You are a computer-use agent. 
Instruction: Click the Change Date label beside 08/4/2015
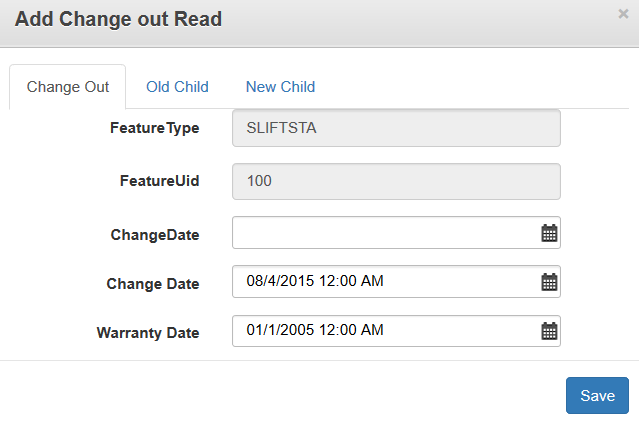pyautogui.click(x=152, y=284)
